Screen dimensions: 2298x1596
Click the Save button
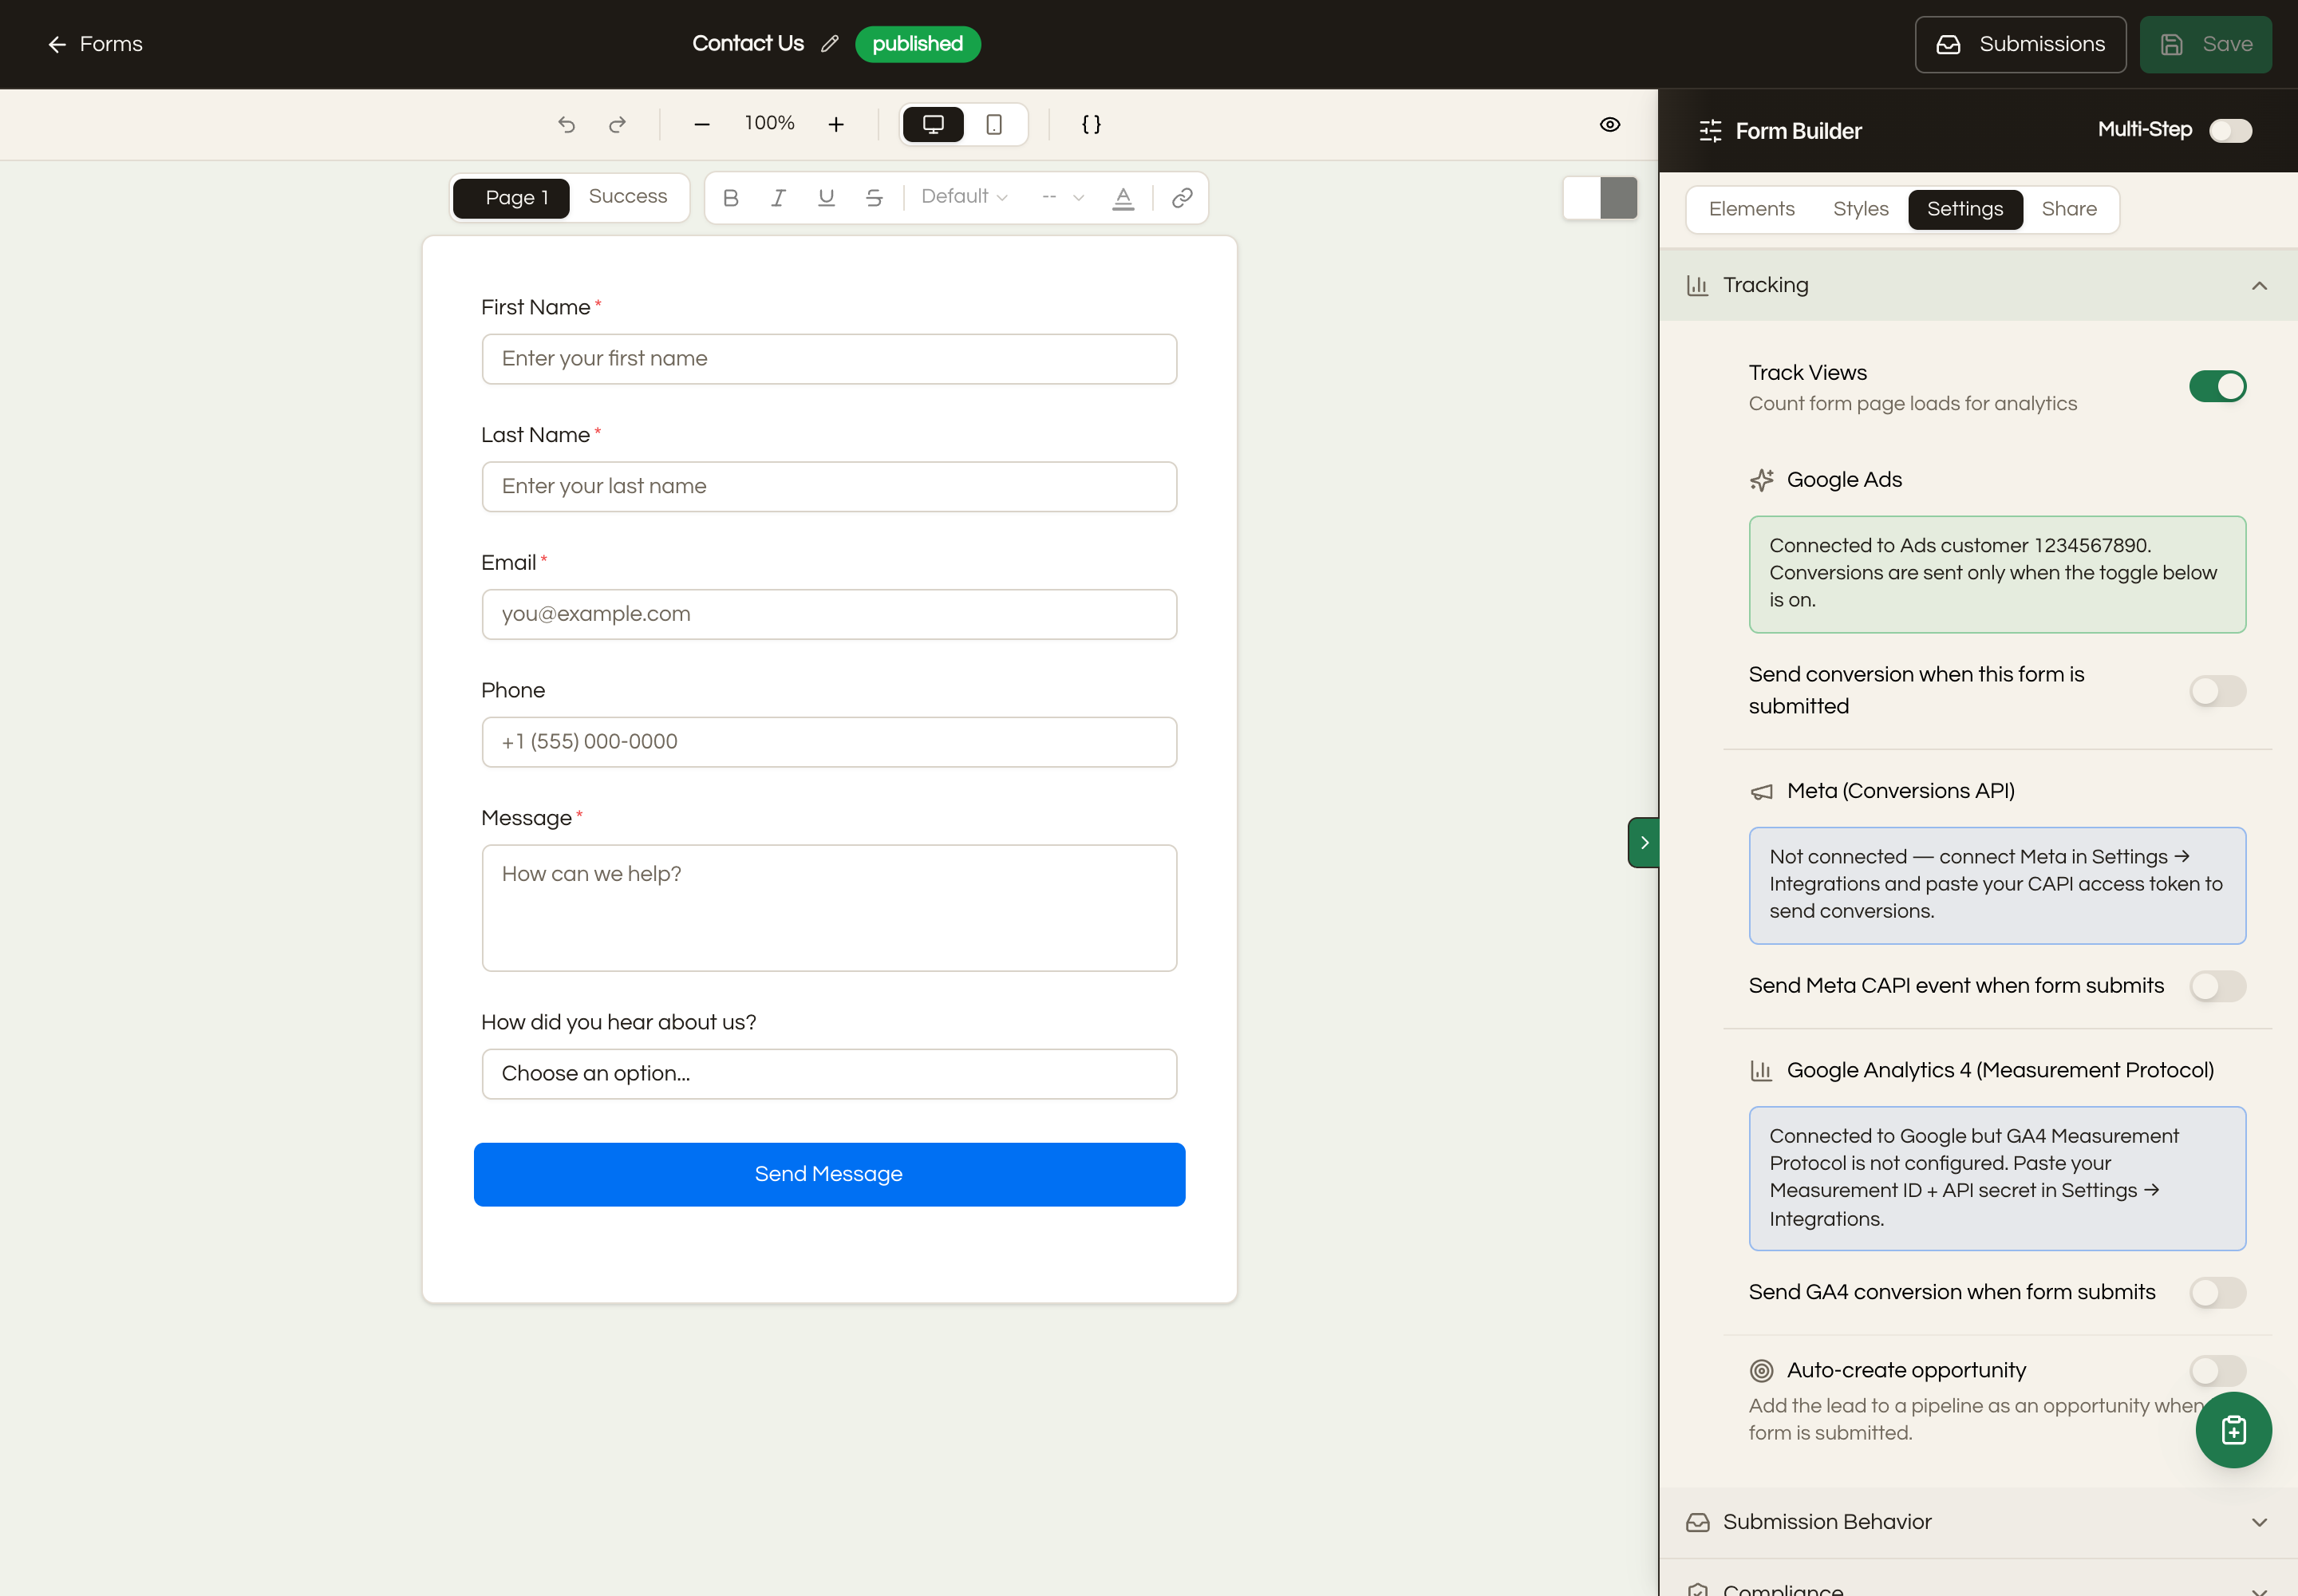tap(2205, 44)
